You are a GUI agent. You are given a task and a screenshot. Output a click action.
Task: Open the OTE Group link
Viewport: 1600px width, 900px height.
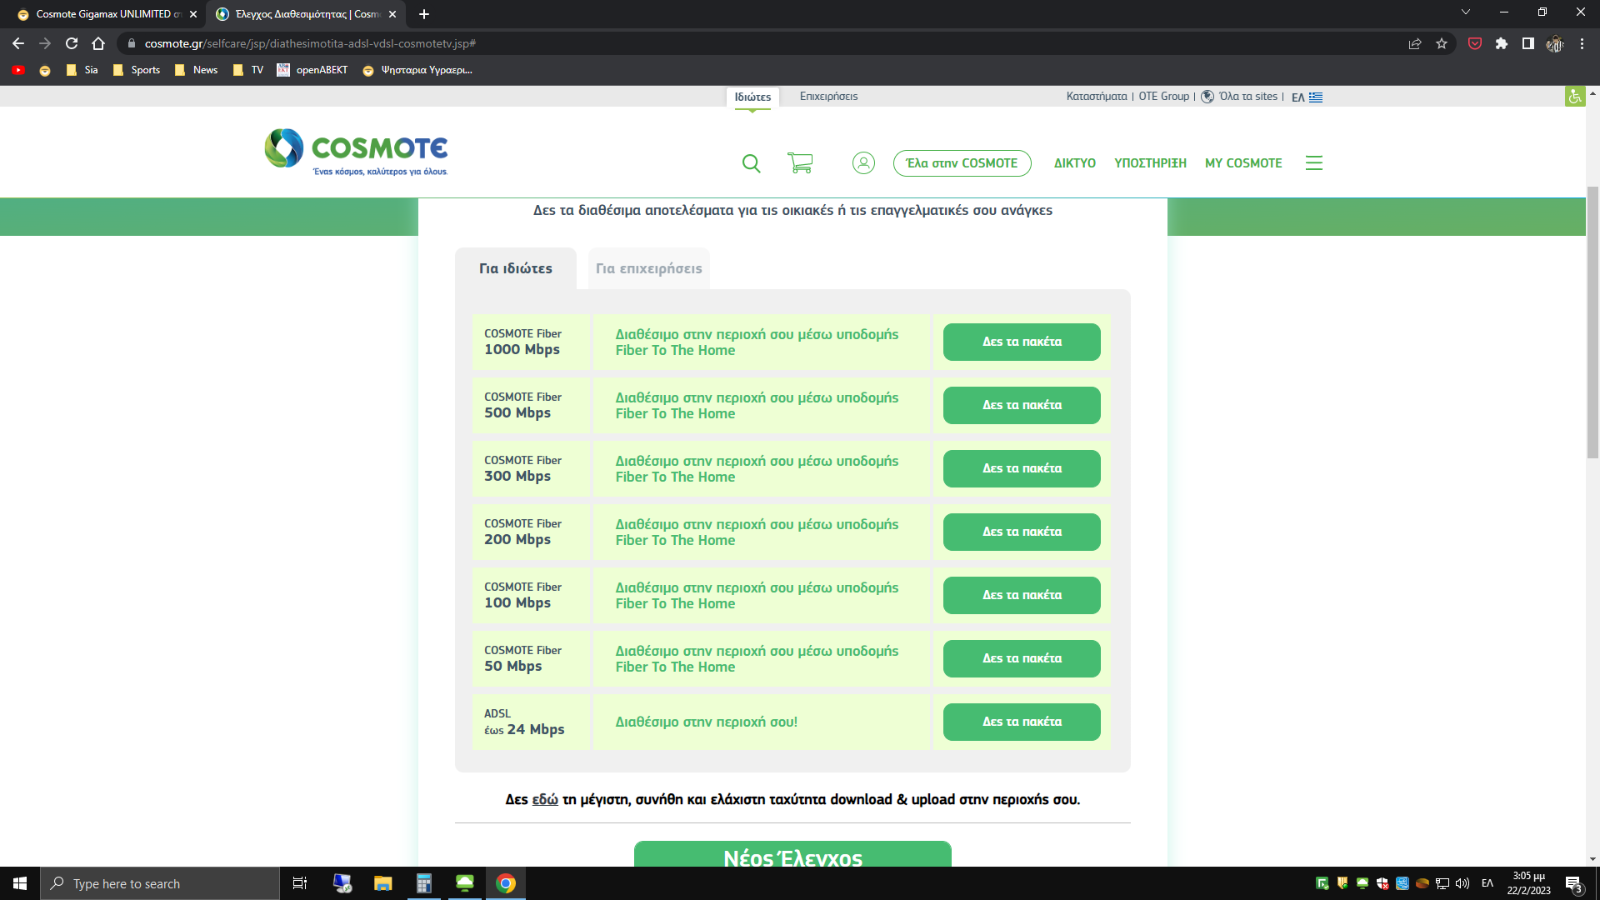point(1164,97)
